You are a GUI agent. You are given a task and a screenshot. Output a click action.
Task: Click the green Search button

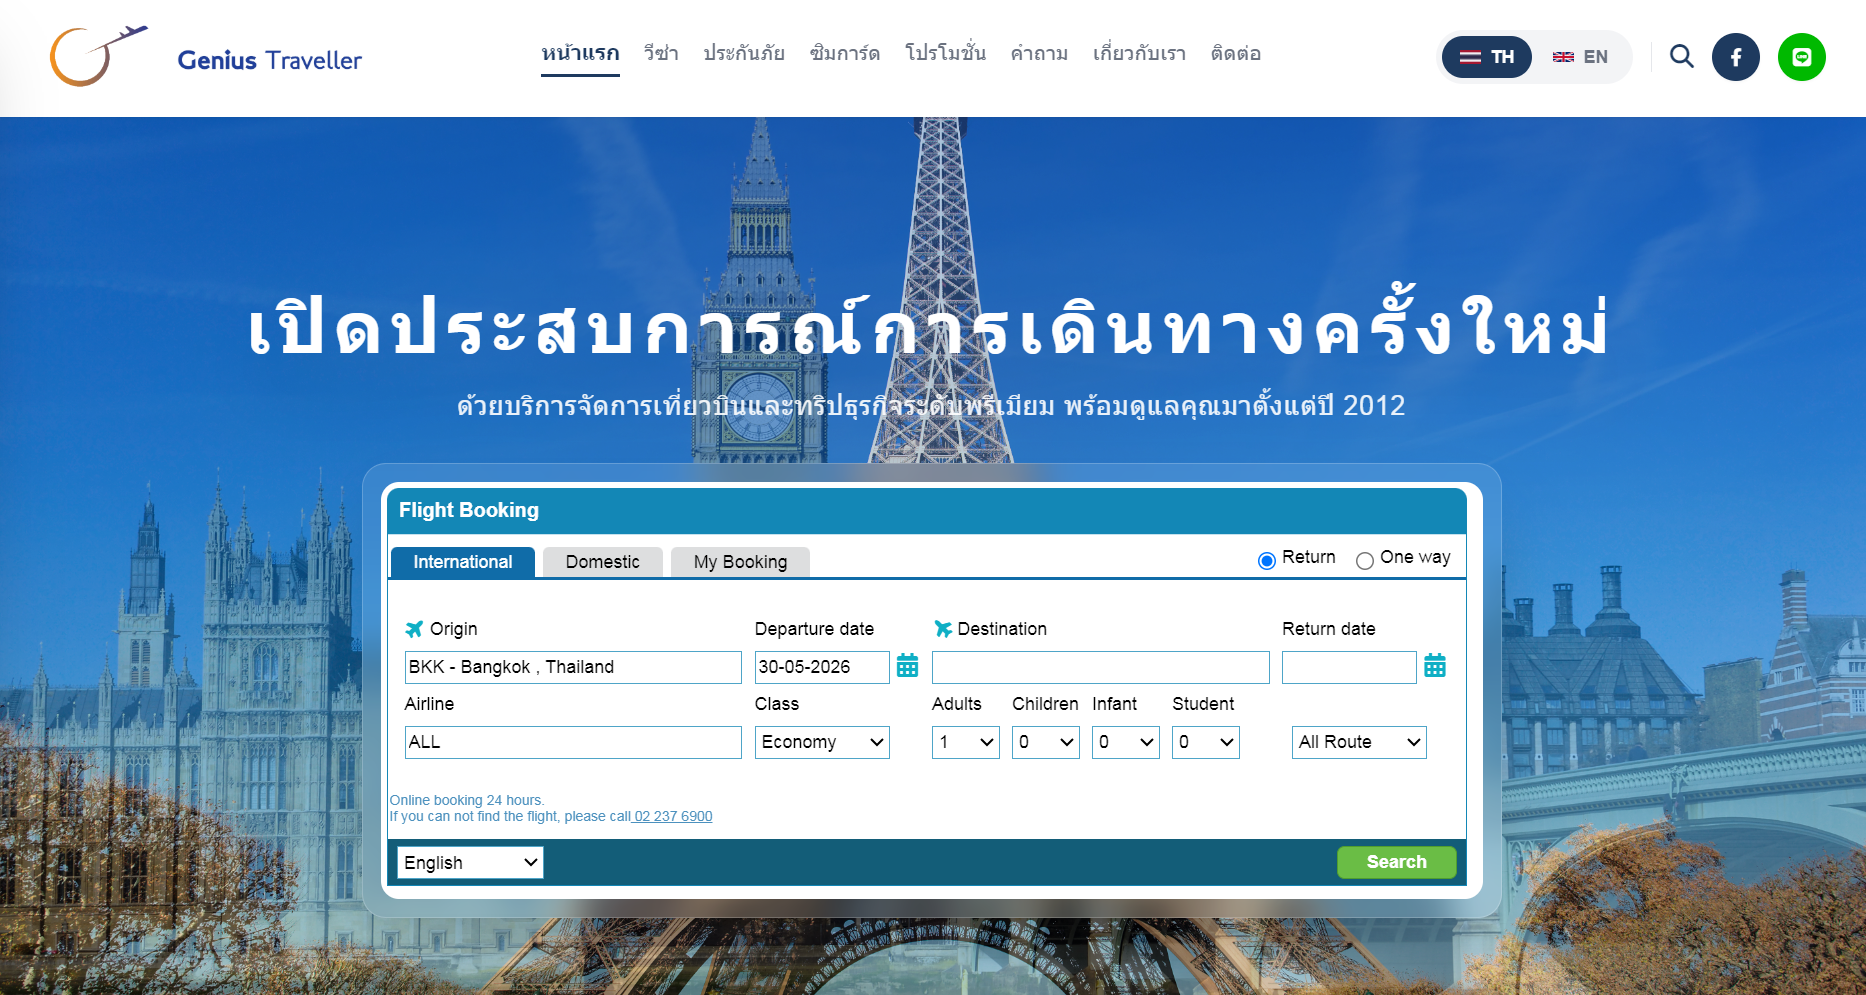1397,862
